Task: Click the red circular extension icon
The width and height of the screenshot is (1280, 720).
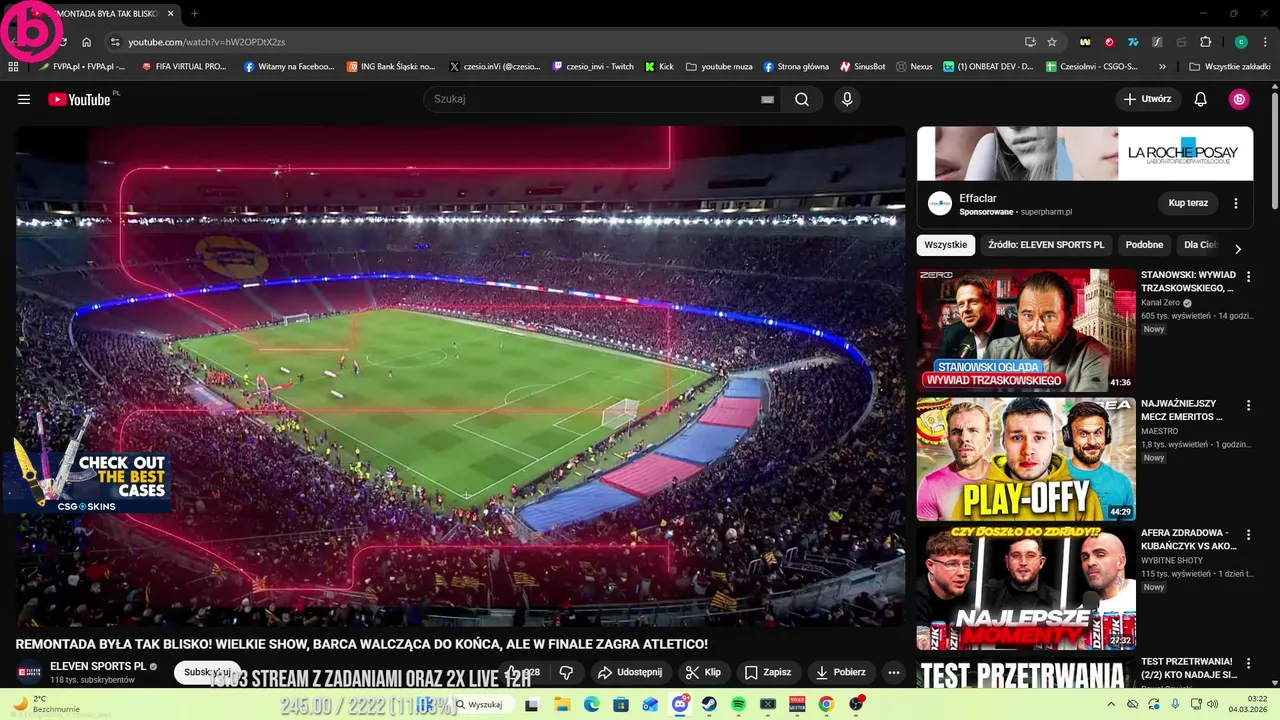Action: click(1109, 42)
